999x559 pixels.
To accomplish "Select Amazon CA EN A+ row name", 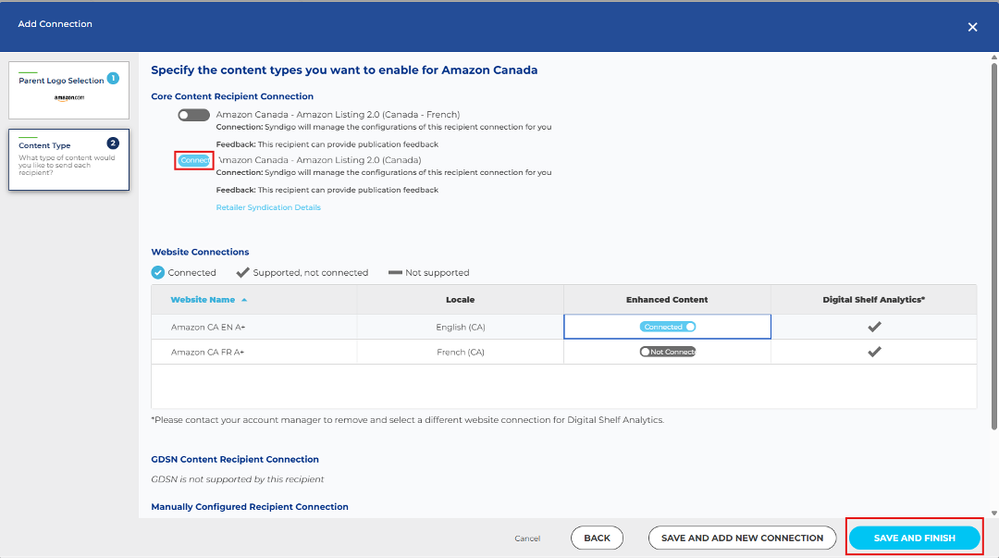I will click(x=208, y=328).
